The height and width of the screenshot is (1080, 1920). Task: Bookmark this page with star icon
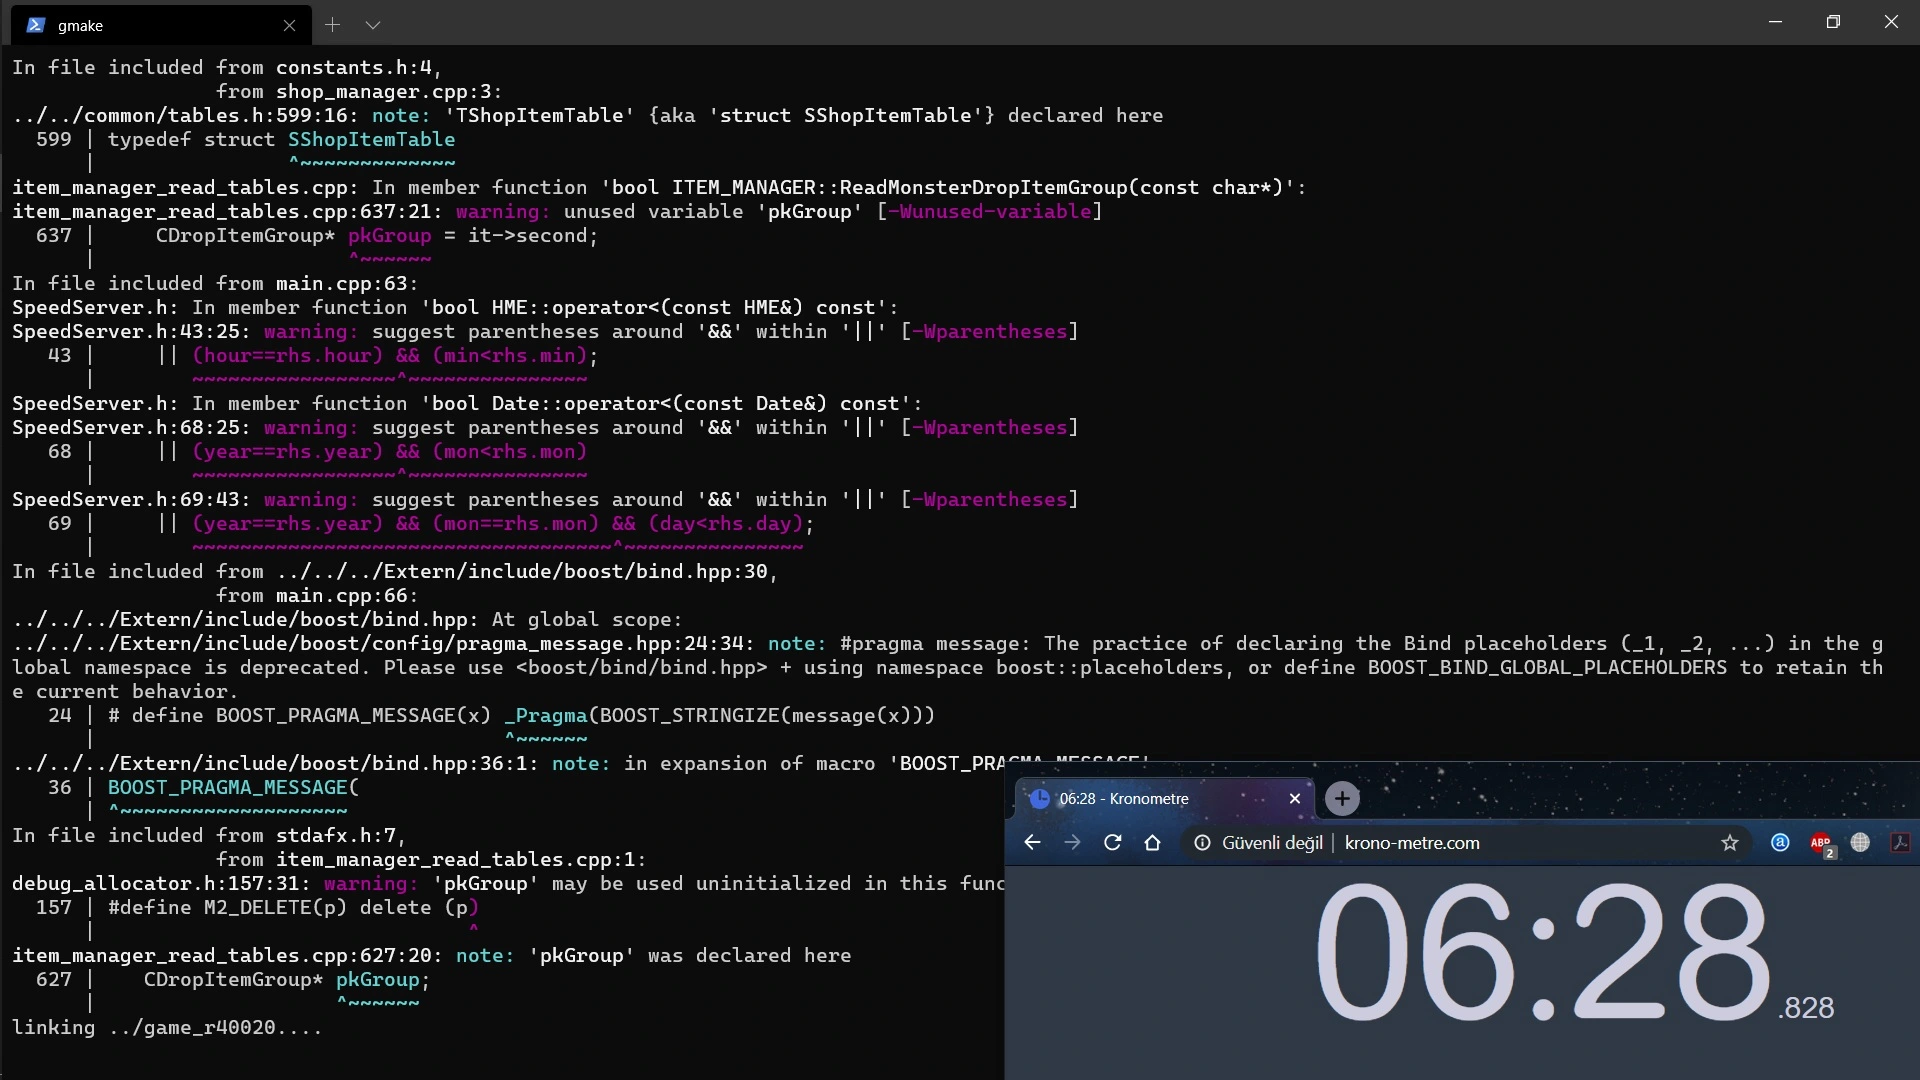pos(1730,843)
